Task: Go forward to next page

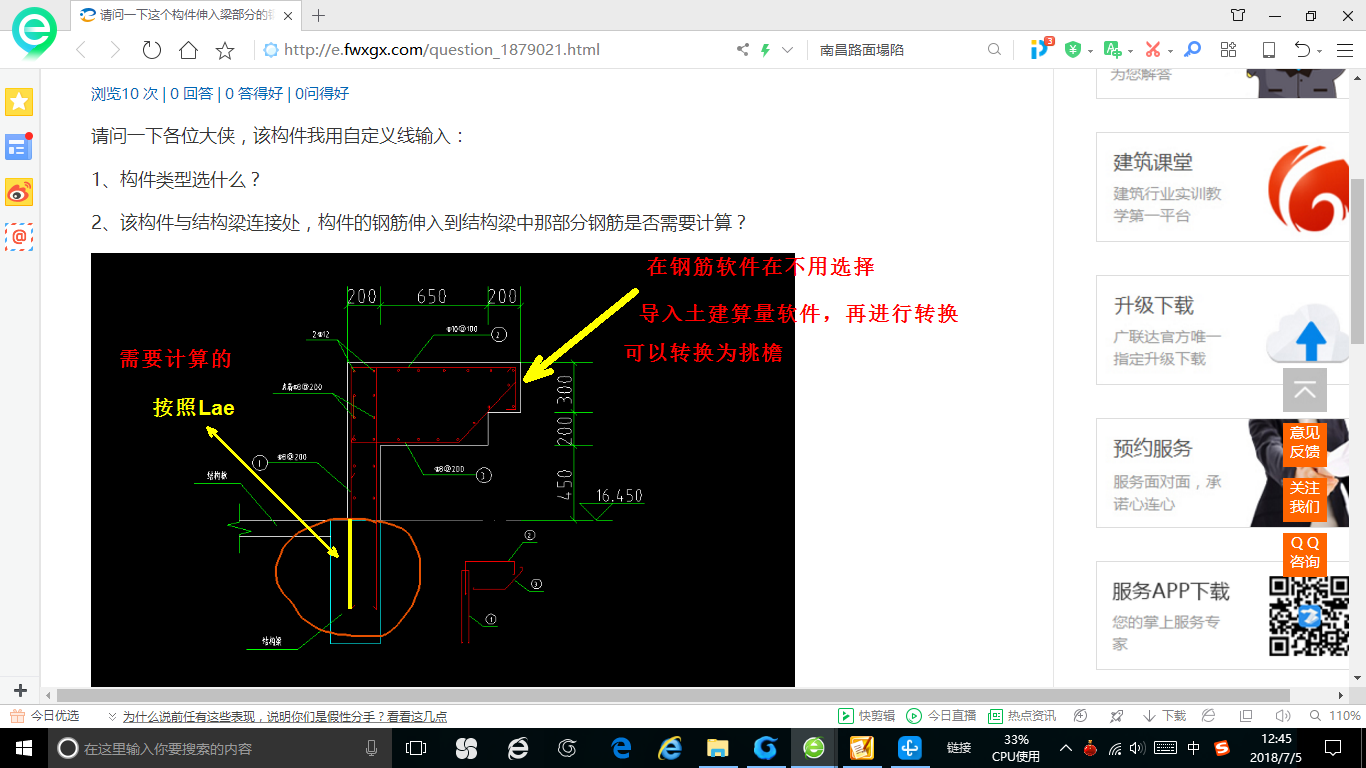Action: pyautogui.click(x=115, y=50)
